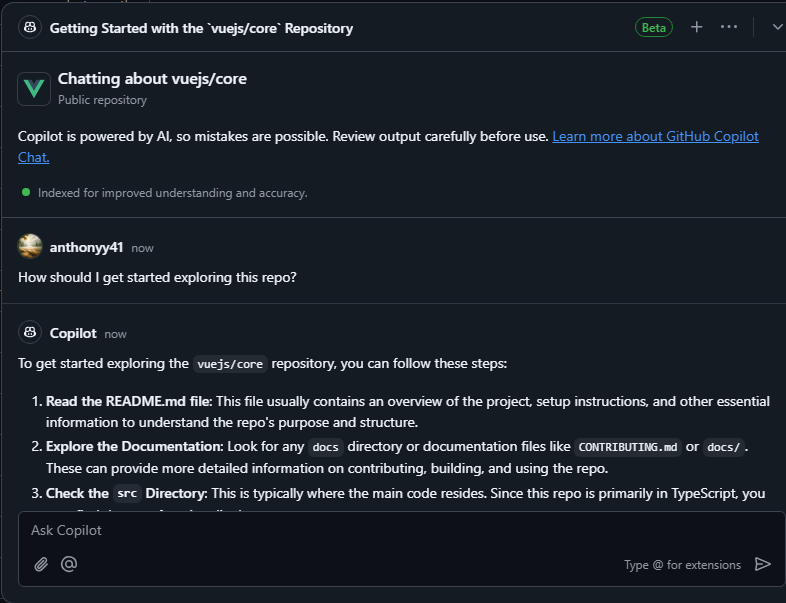
Task: Attach a file using the paperclip icon
Action: [41, 564]
